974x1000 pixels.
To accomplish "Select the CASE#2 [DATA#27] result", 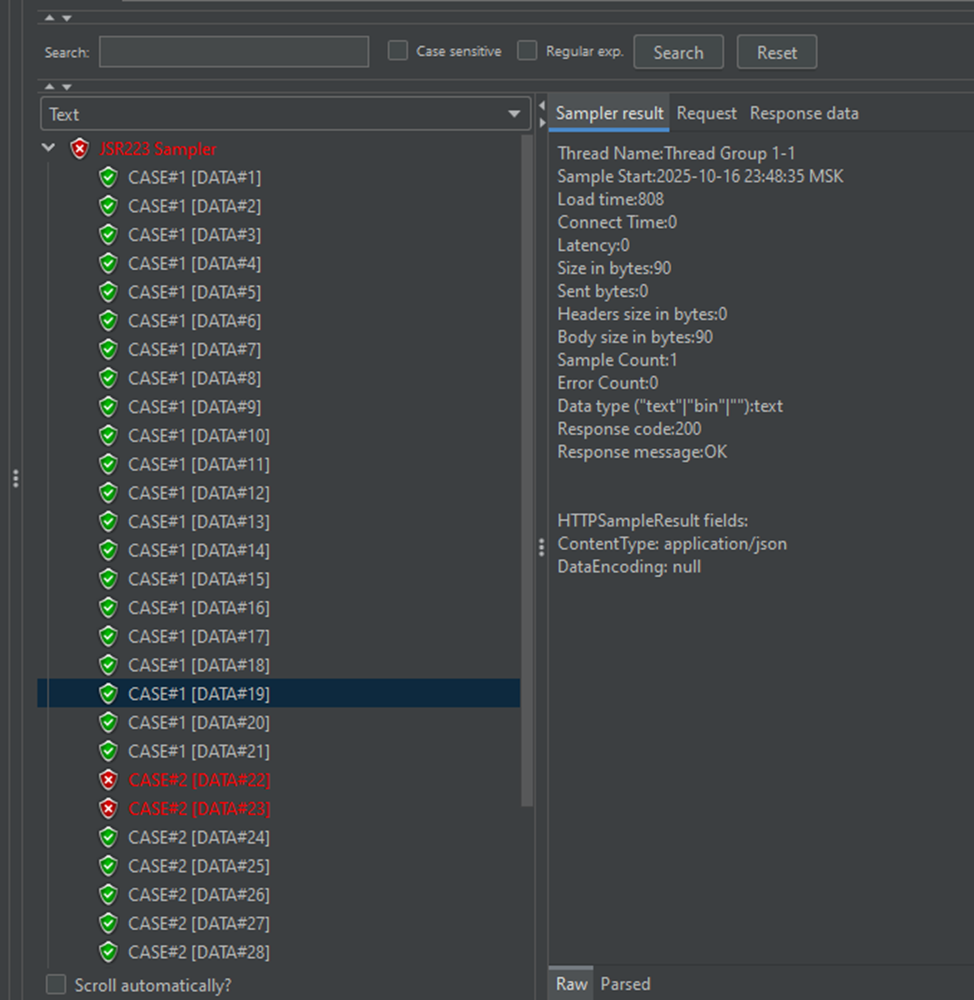I will (x=198, y=924).
